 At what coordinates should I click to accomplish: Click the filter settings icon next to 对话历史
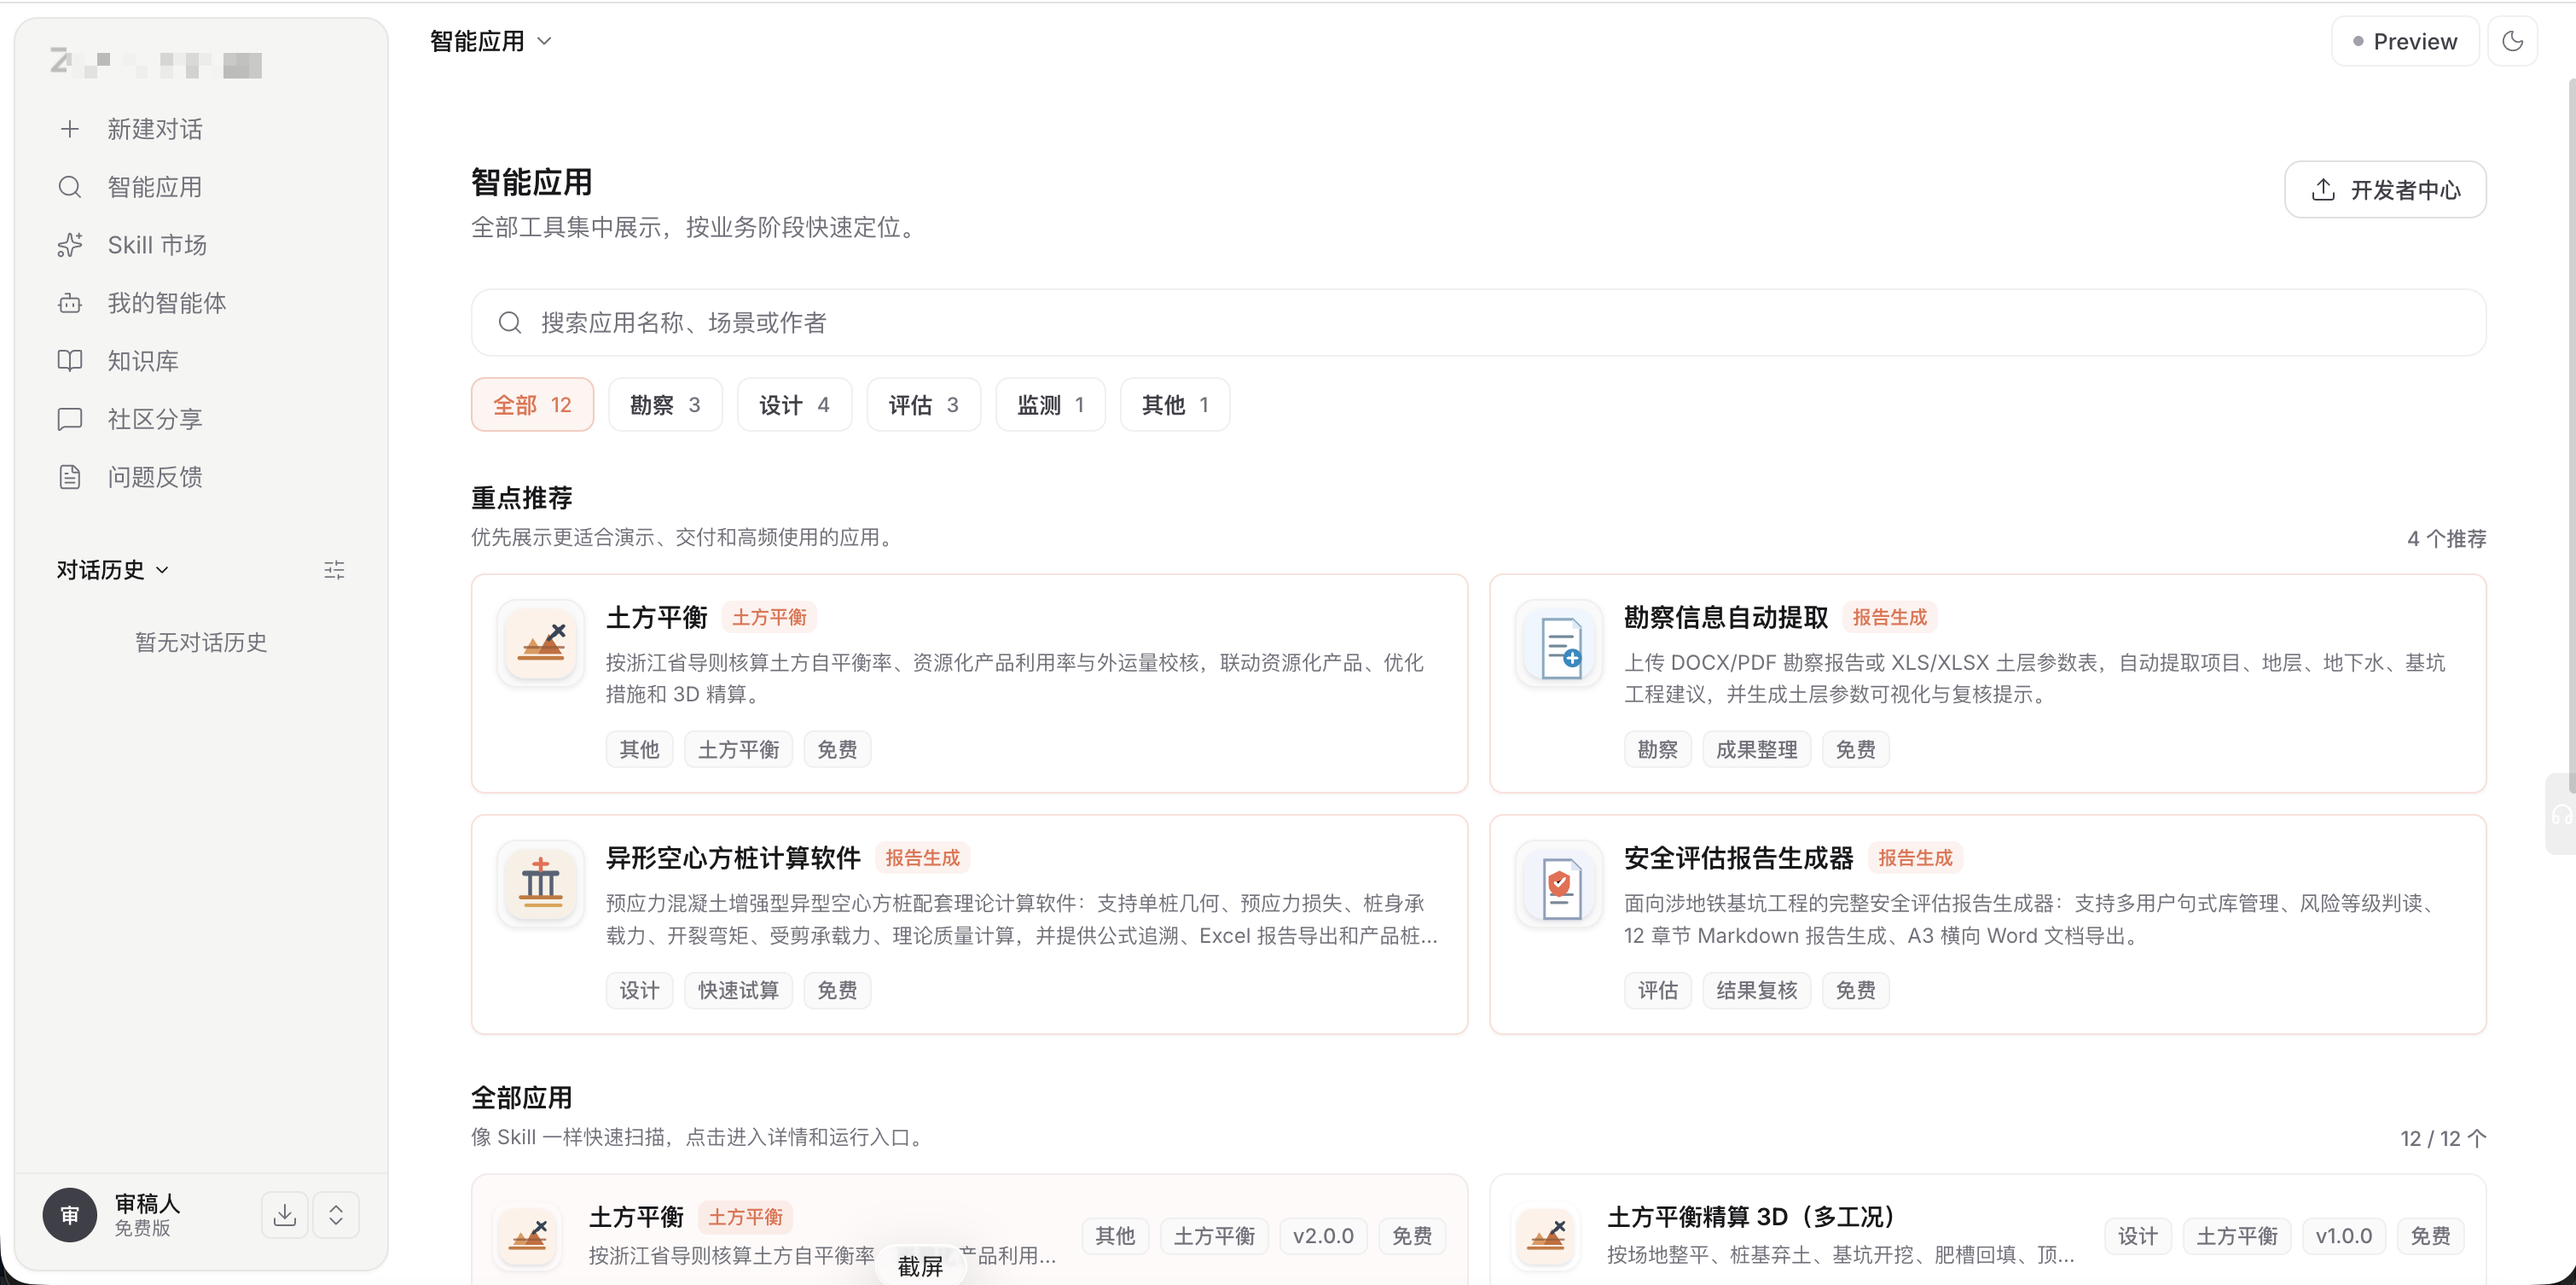click(x=334, y=570)
